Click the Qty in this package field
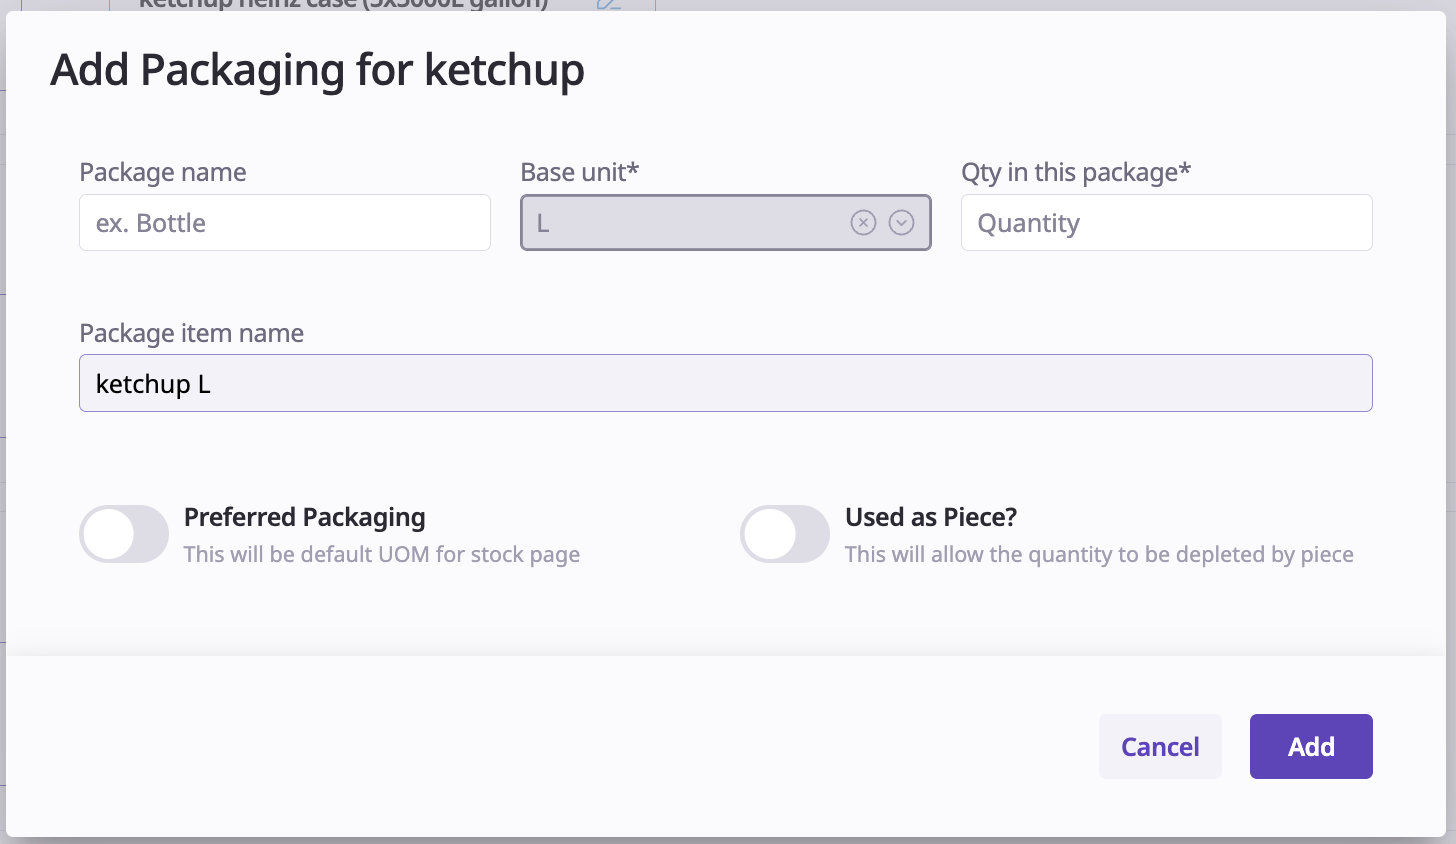Image resolution: width=1456 pixels, height=844 pixels. coord(1166,223)
